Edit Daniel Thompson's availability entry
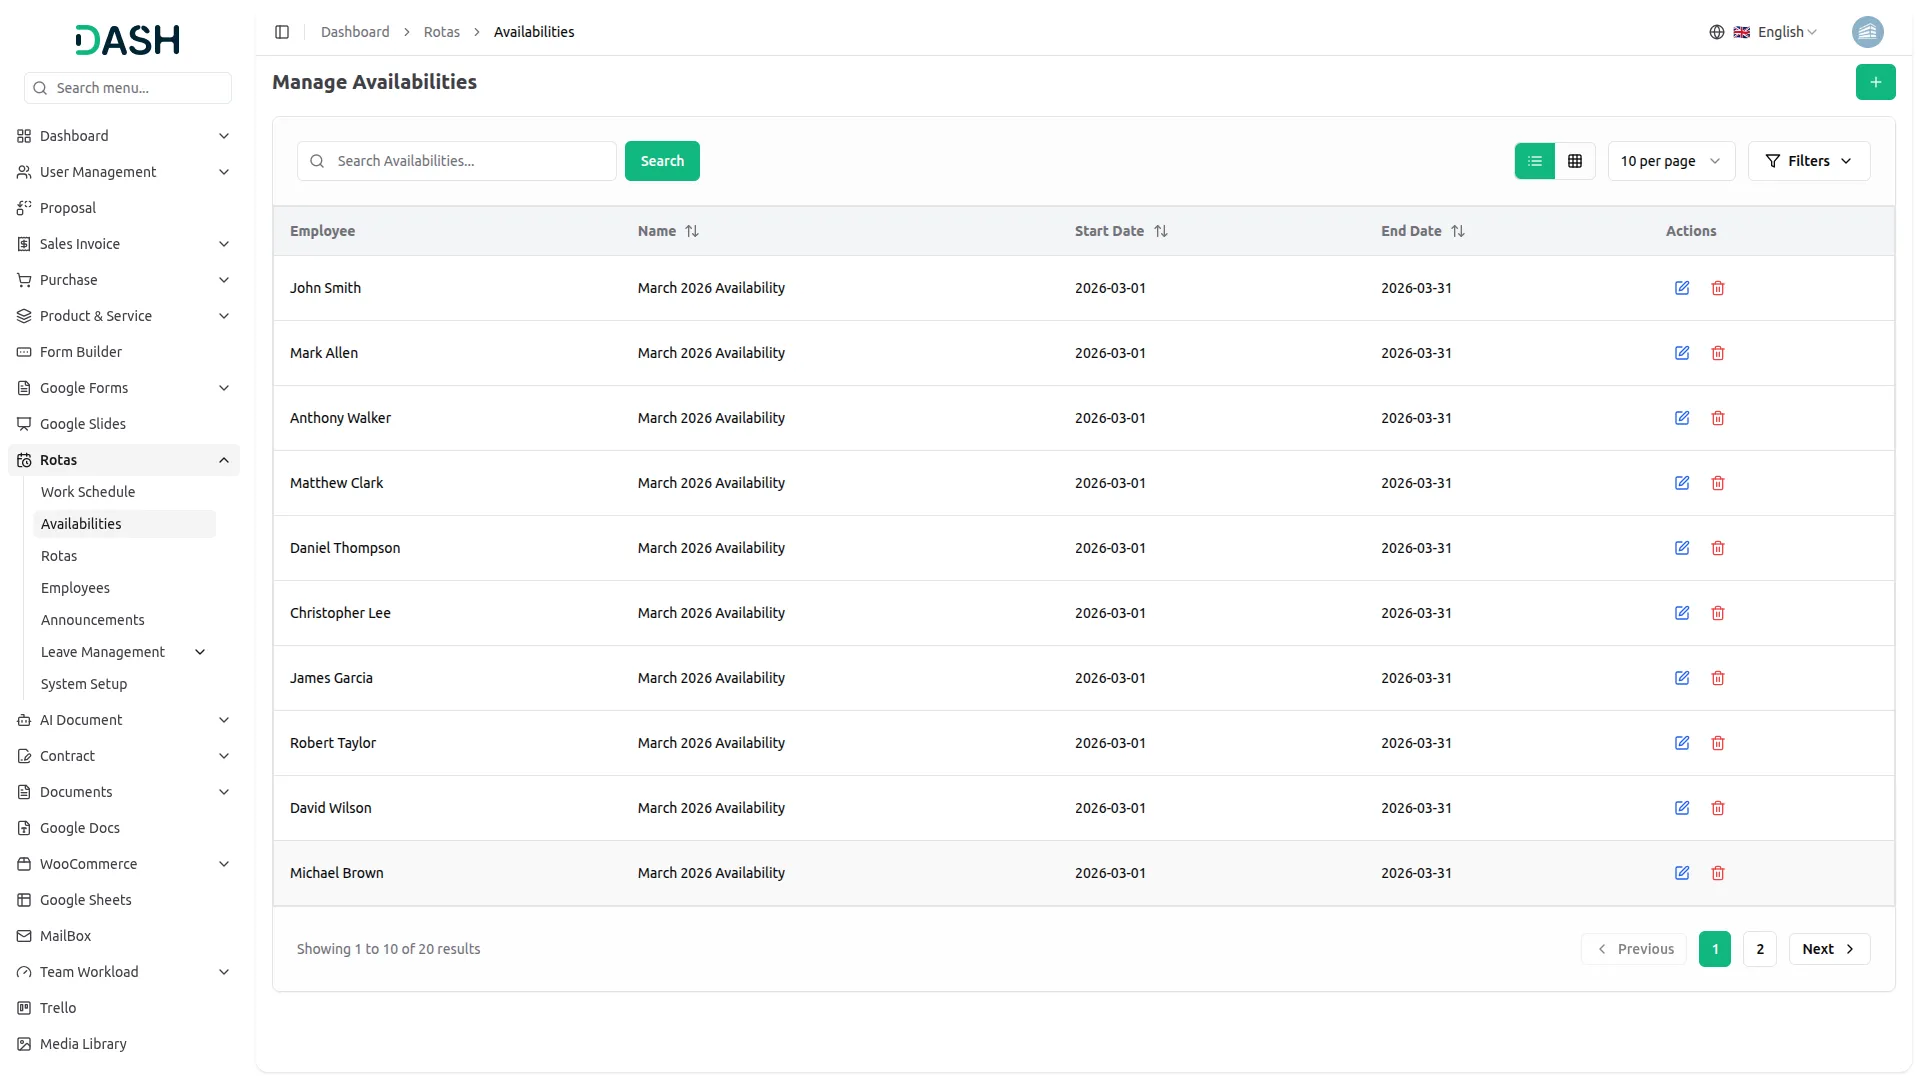Image resolution: width=1920 pixels, height=1080 pixels. tap(1682, 548)
